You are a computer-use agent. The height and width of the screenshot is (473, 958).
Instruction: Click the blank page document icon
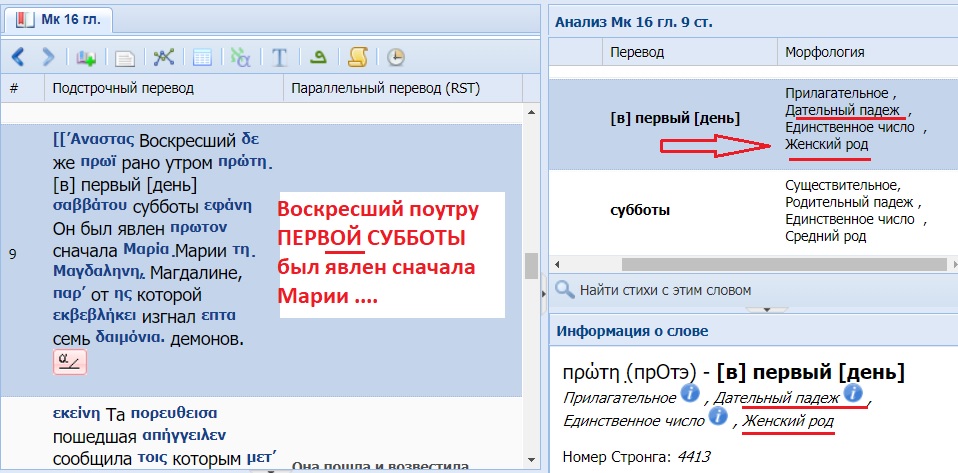click(x=126, y=57)
